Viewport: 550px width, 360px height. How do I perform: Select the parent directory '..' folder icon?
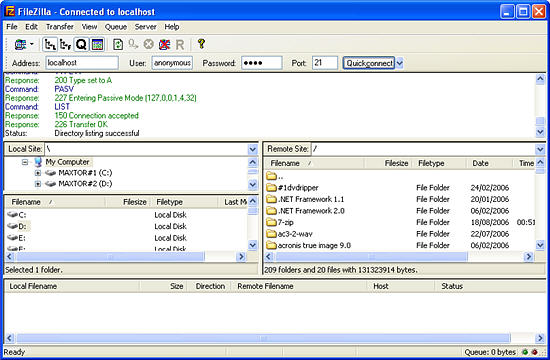point(271,176)
